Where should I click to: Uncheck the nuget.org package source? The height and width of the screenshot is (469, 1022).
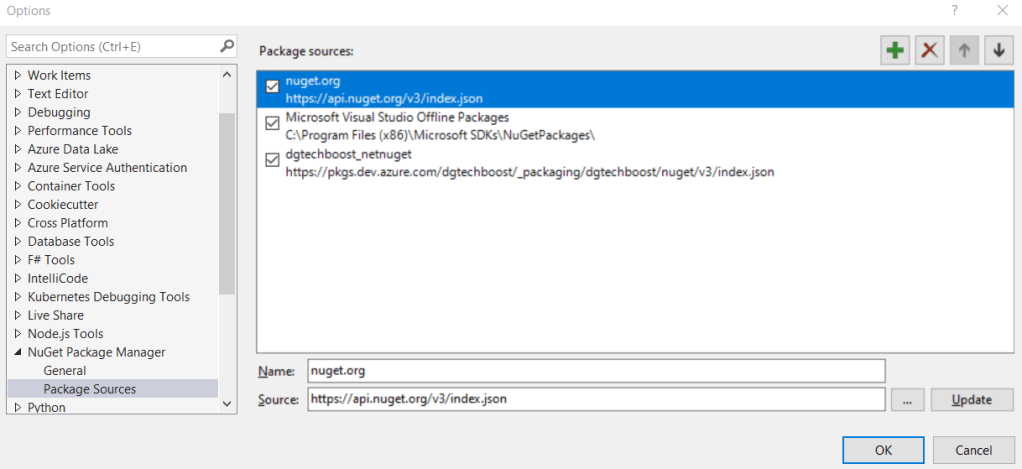pos(272,87)
